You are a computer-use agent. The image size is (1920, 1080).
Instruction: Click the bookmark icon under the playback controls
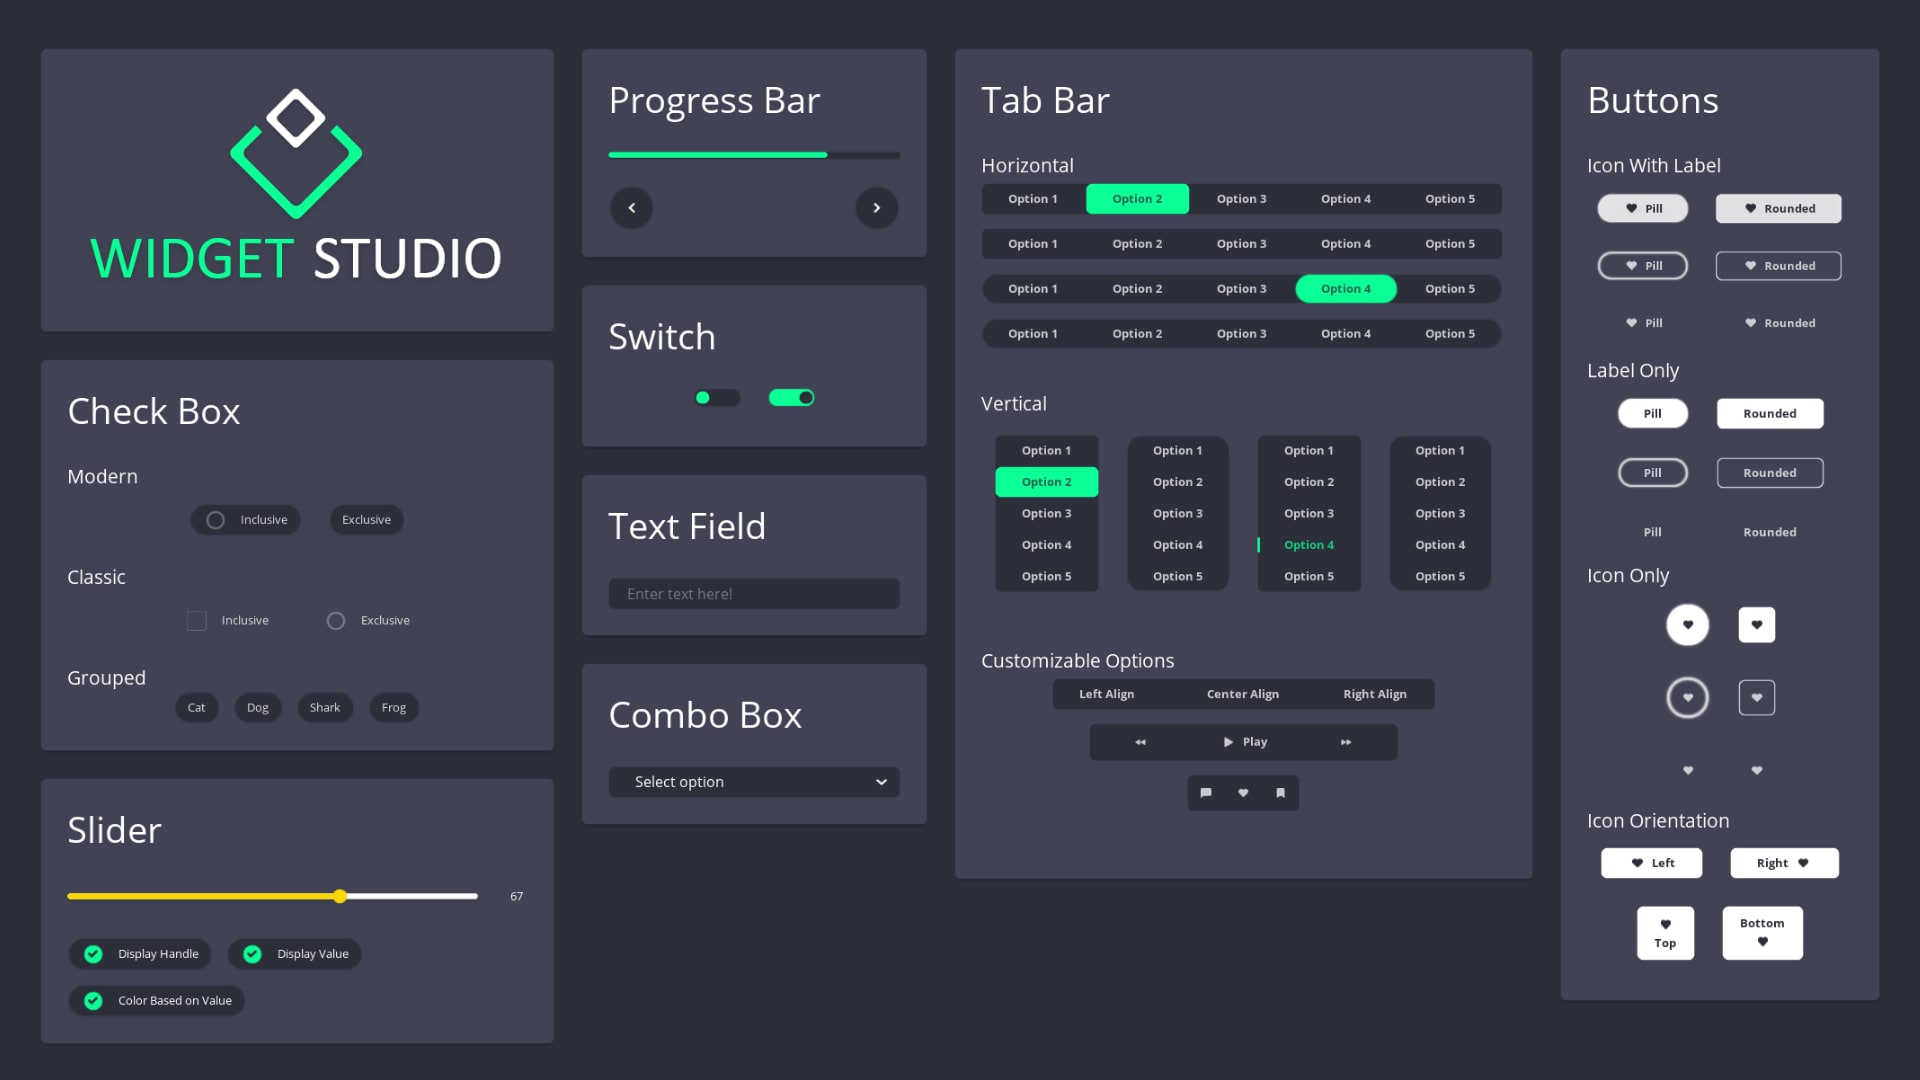tap(1281, 792)
